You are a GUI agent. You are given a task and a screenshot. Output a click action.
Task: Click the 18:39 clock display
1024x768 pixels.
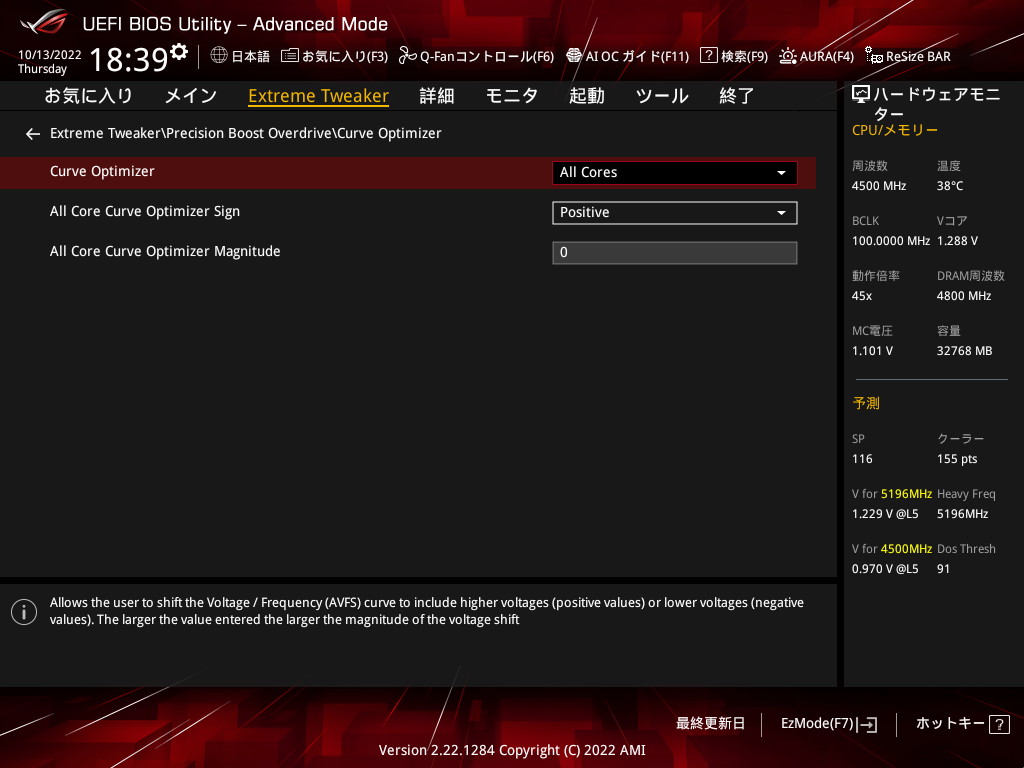tap(129, 59)
